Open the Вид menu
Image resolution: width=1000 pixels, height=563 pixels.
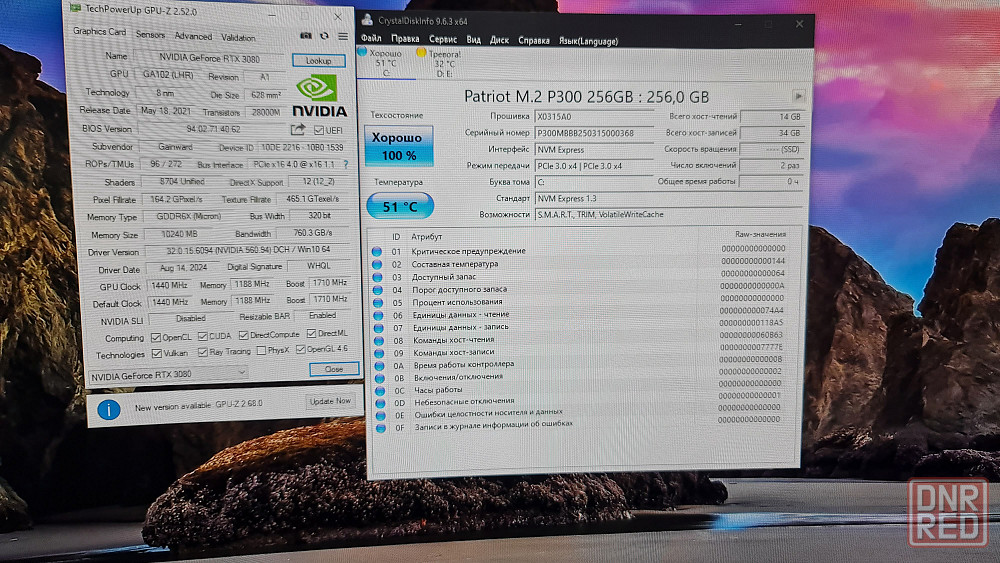point(474,40)
